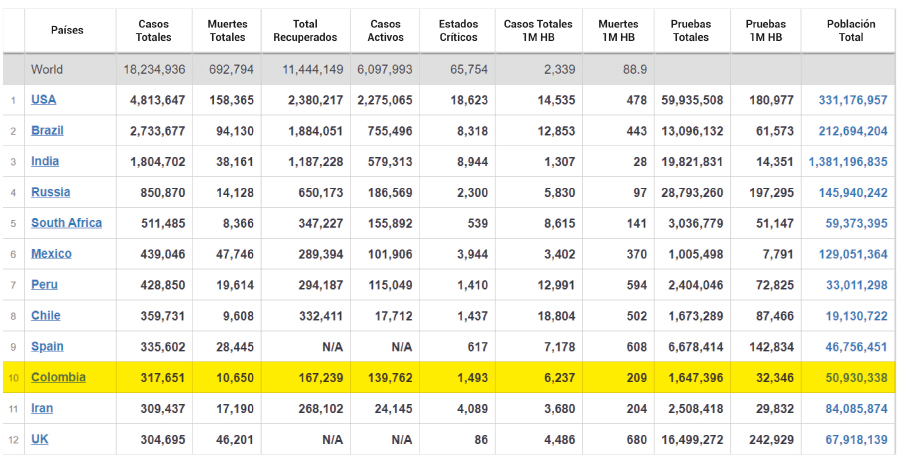Select India total cases 1,804,702
Viewport: 900px width, 464px height.
[x=158, y=162]
